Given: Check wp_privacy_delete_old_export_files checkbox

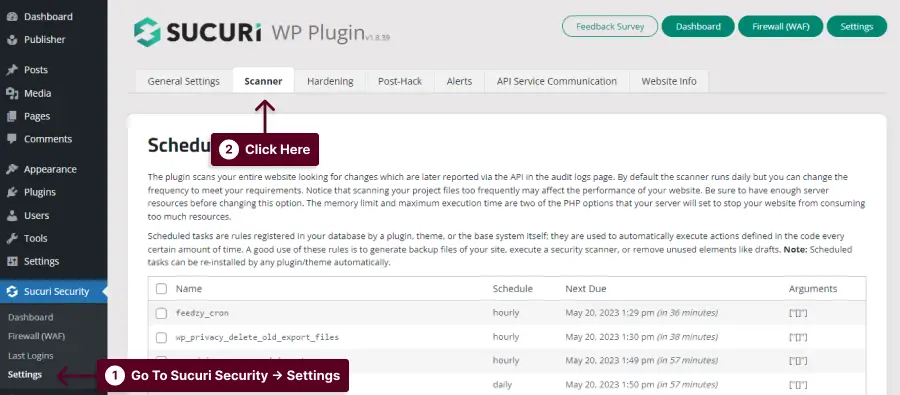Looking at the screenshot, I should (x=161, y=337).
